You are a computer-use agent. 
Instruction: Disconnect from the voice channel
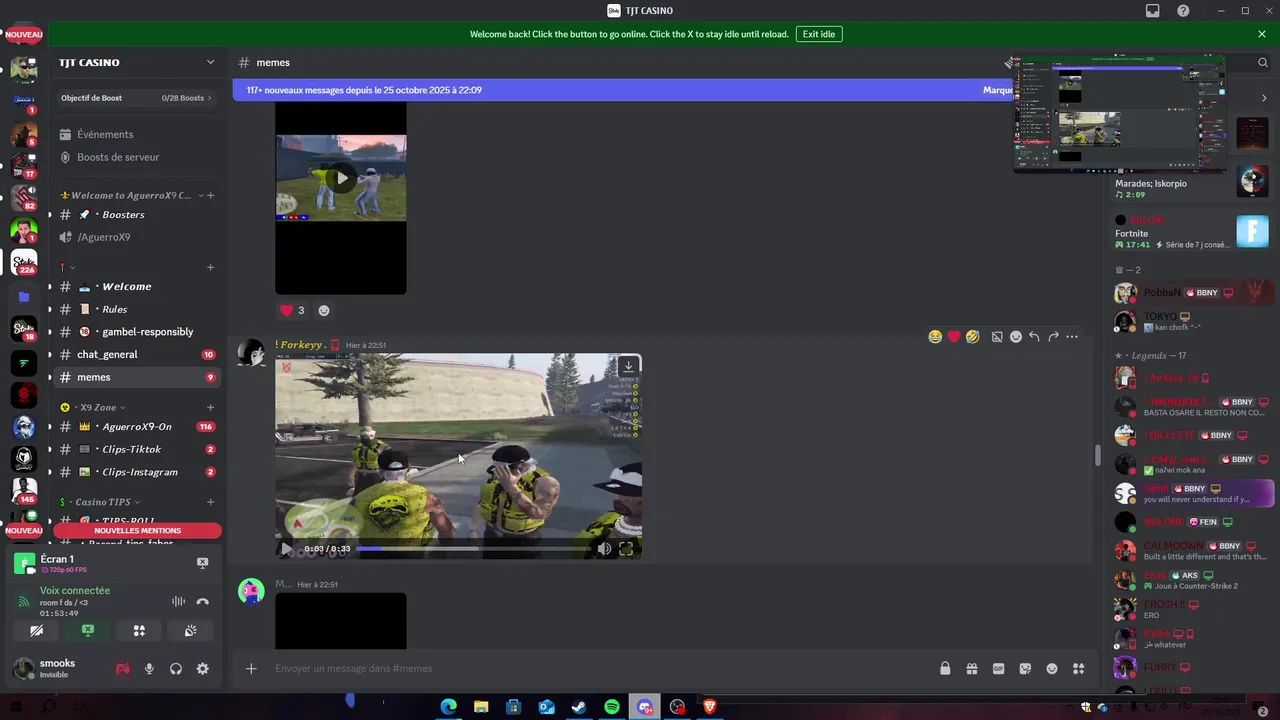coord(203,602)
